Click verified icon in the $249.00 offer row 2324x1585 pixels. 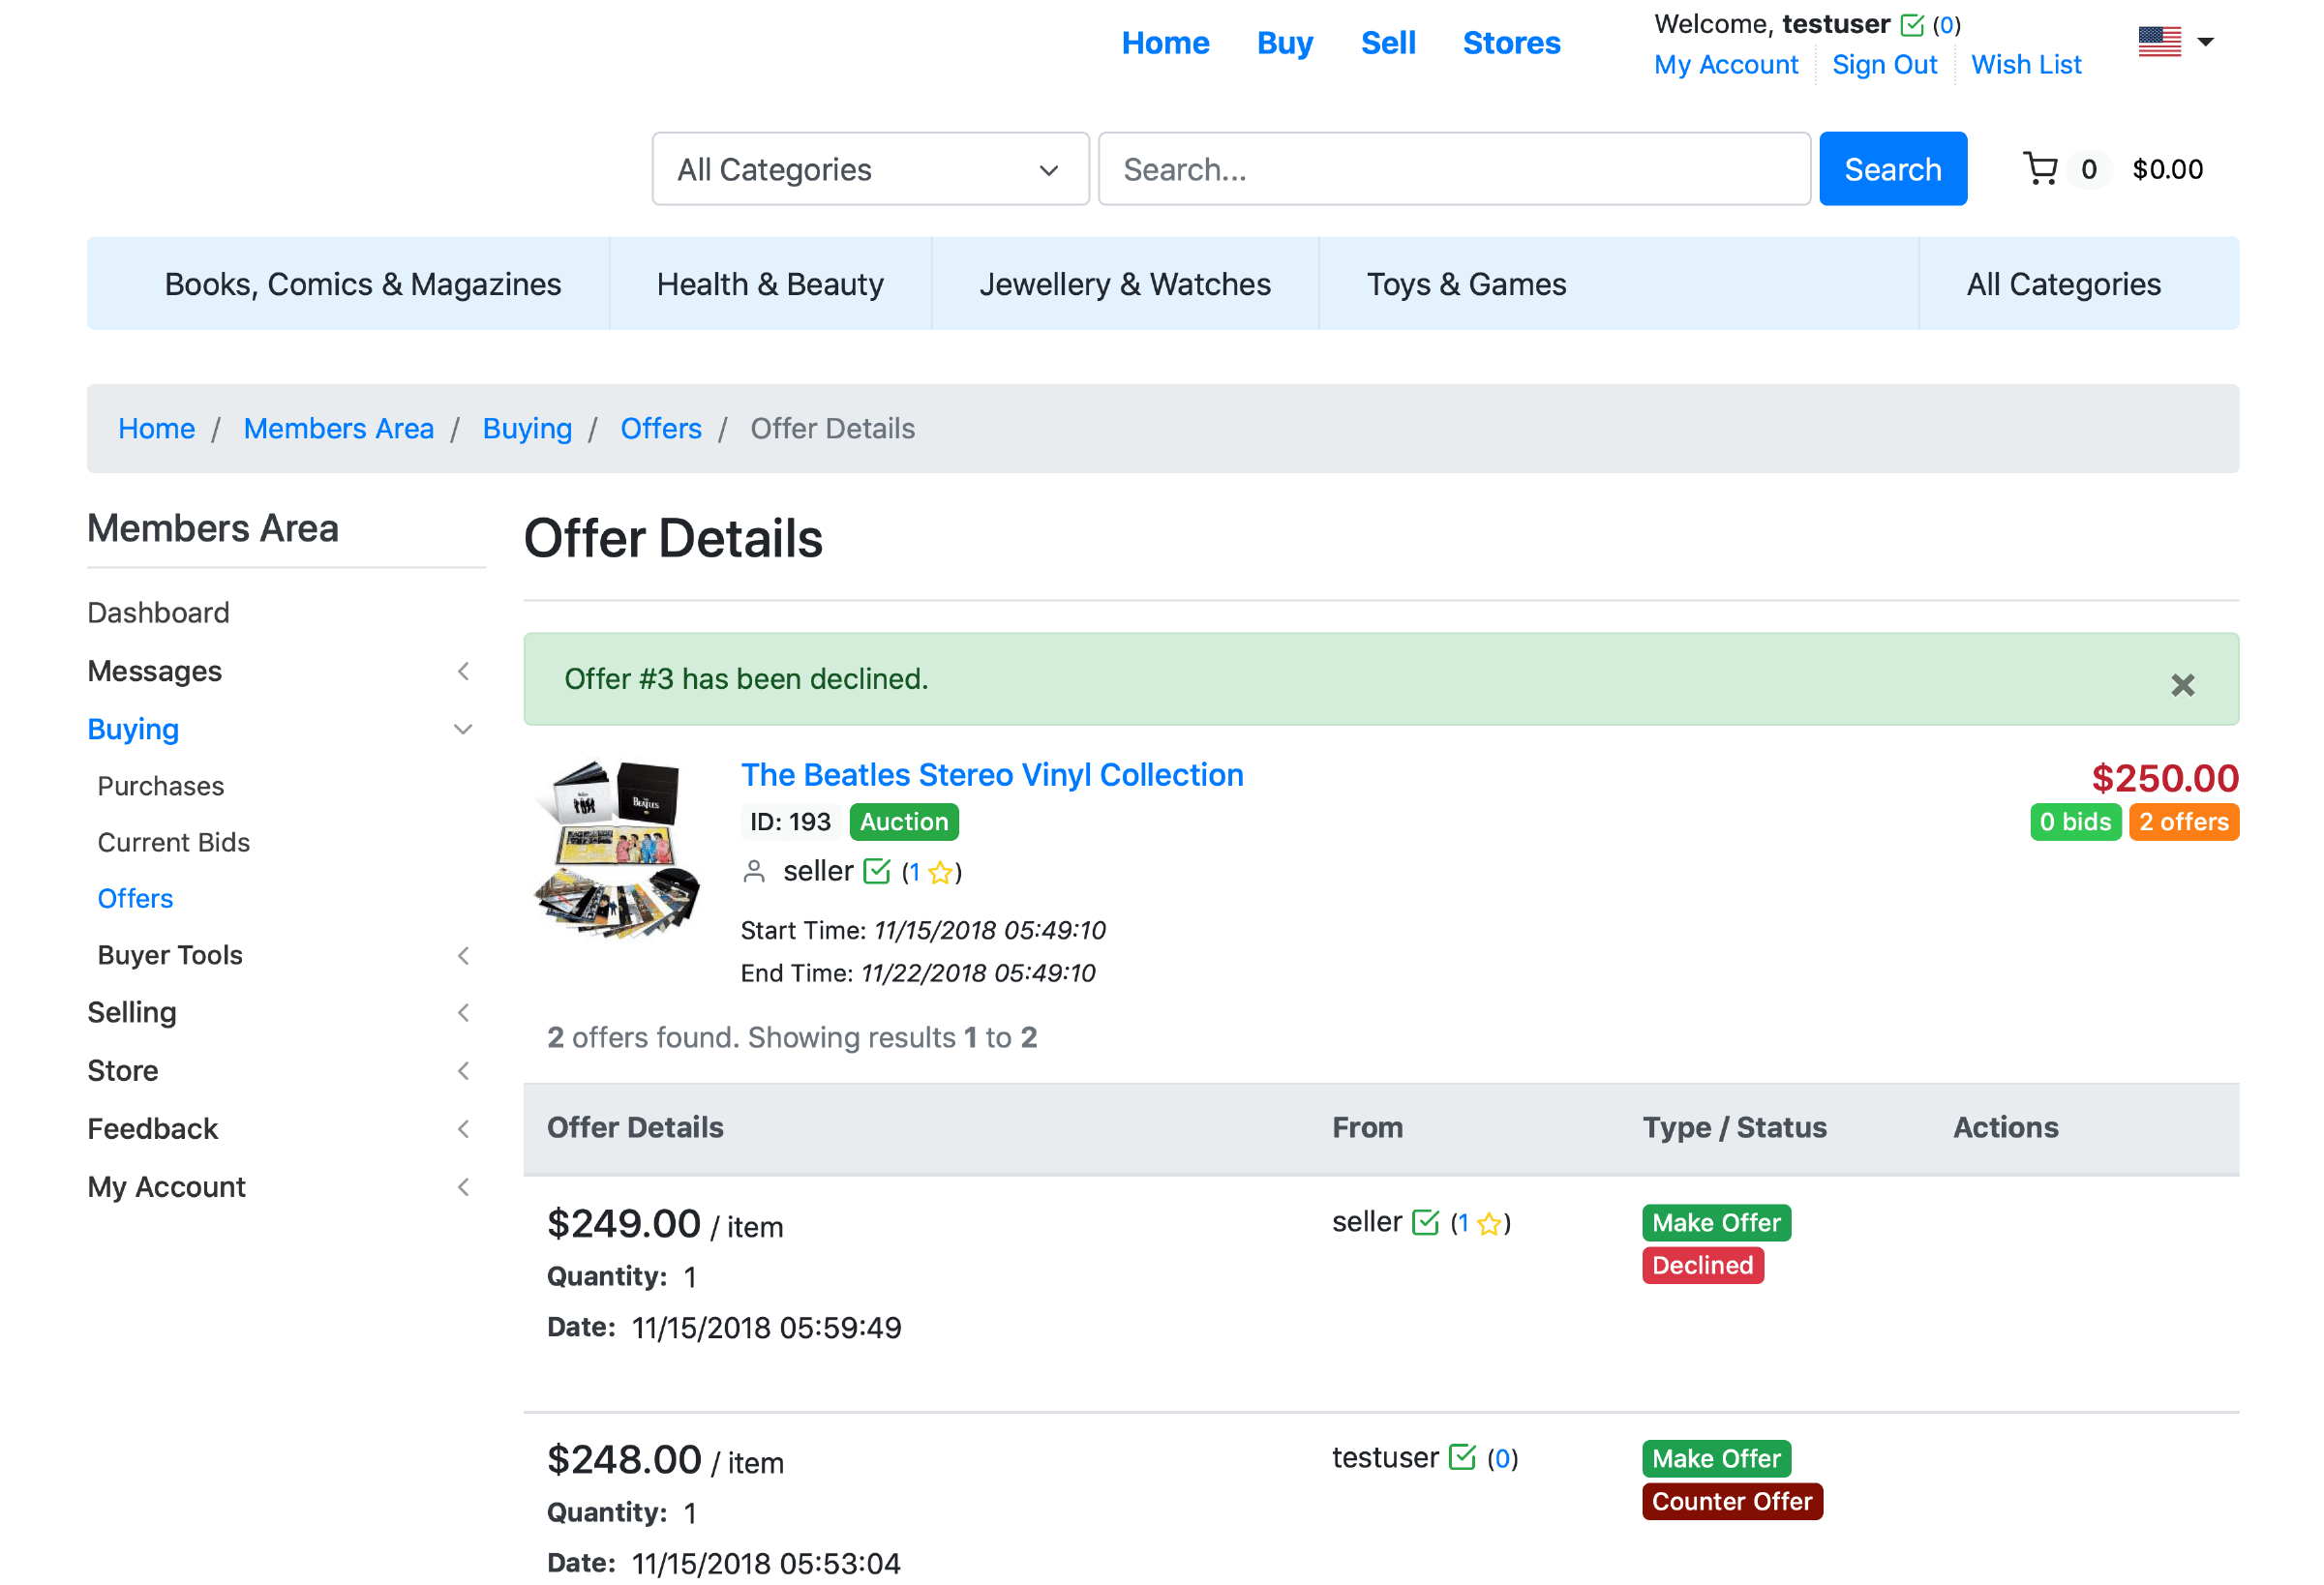pyautogui.click(x=1425, y=1222)
